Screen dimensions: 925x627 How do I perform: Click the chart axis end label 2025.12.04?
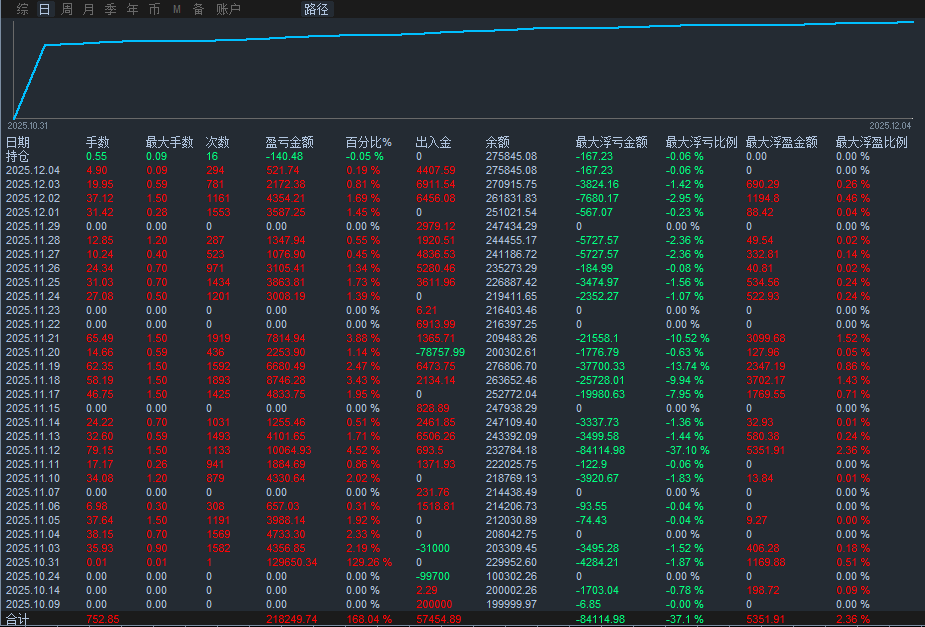[890, 126]
